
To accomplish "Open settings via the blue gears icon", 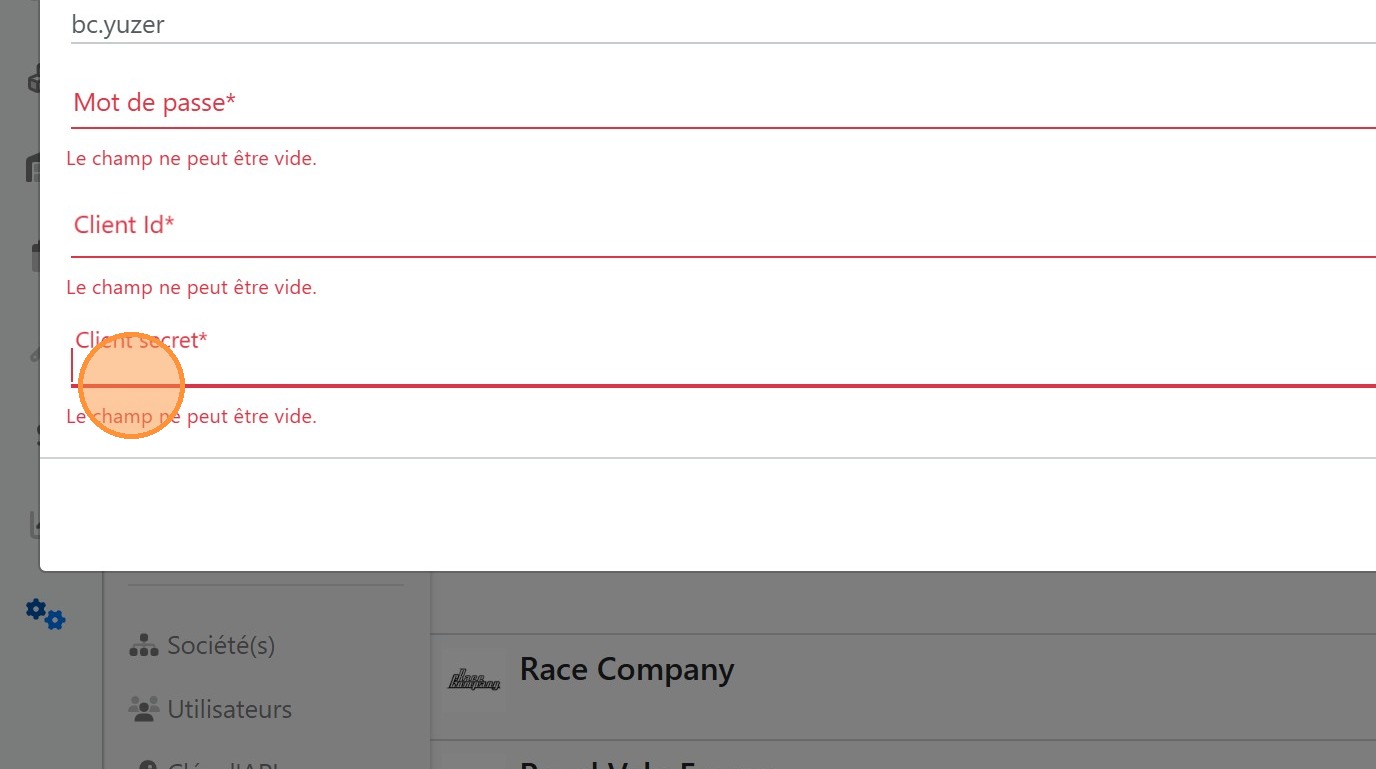I will pyautogui.click(x=45, y=613).
